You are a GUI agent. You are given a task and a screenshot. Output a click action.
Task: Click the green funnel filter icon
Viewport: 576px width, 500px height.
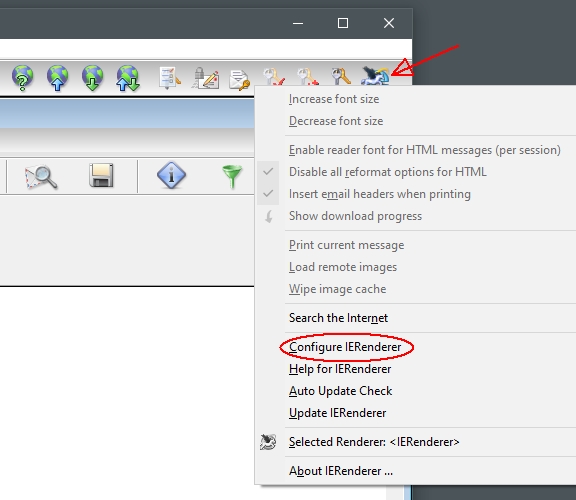(x=232, y=176)
